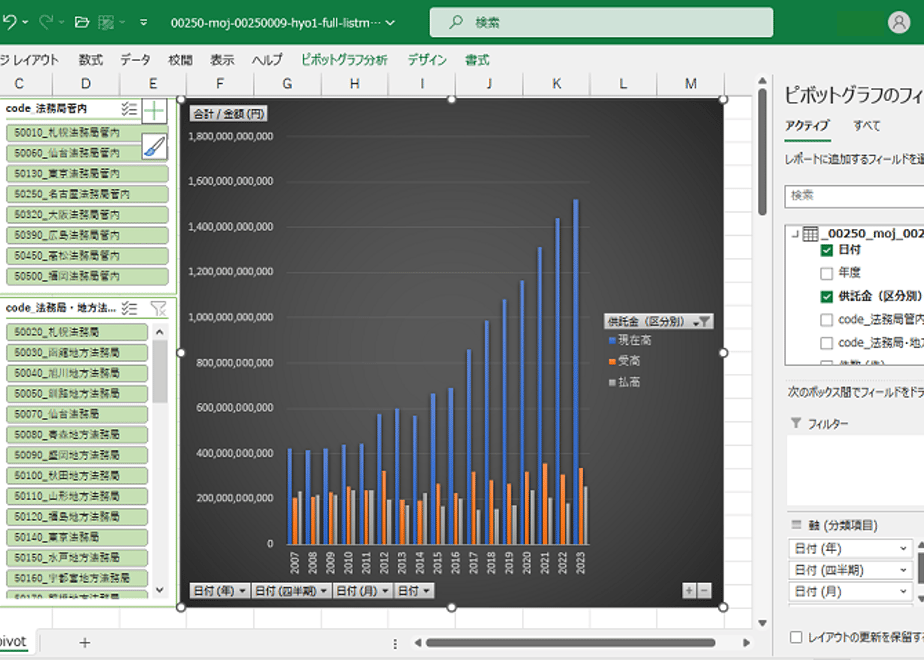Toggle multi-select on code_法務局管内 slicer

[129, 108]
